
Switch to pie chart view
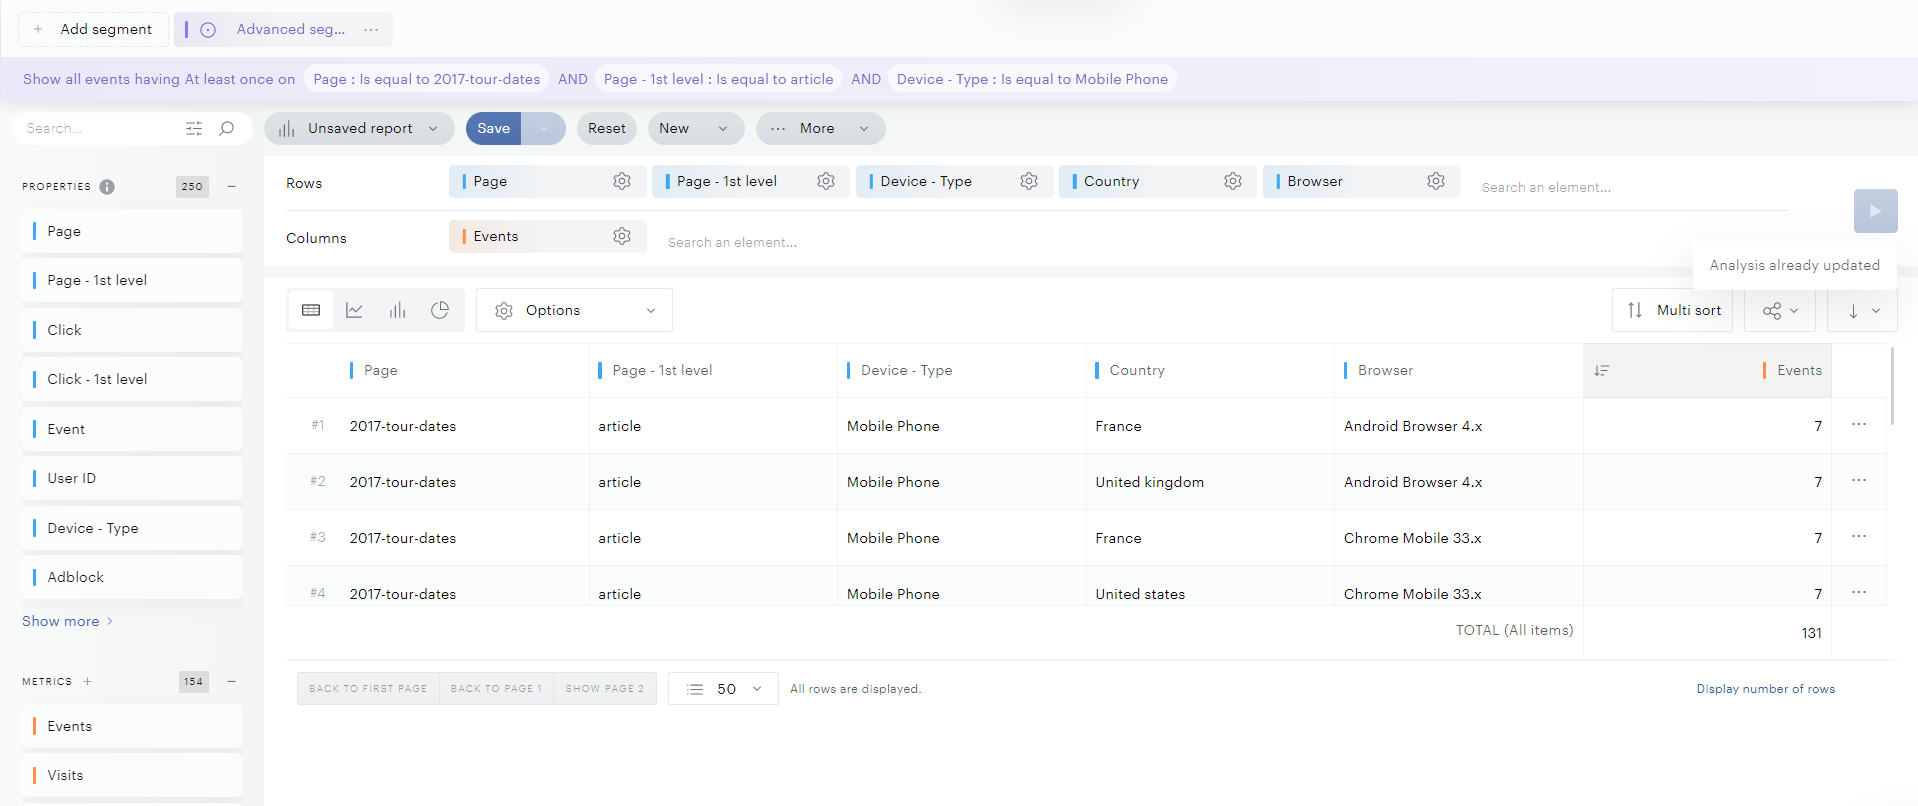coord(440,310)
